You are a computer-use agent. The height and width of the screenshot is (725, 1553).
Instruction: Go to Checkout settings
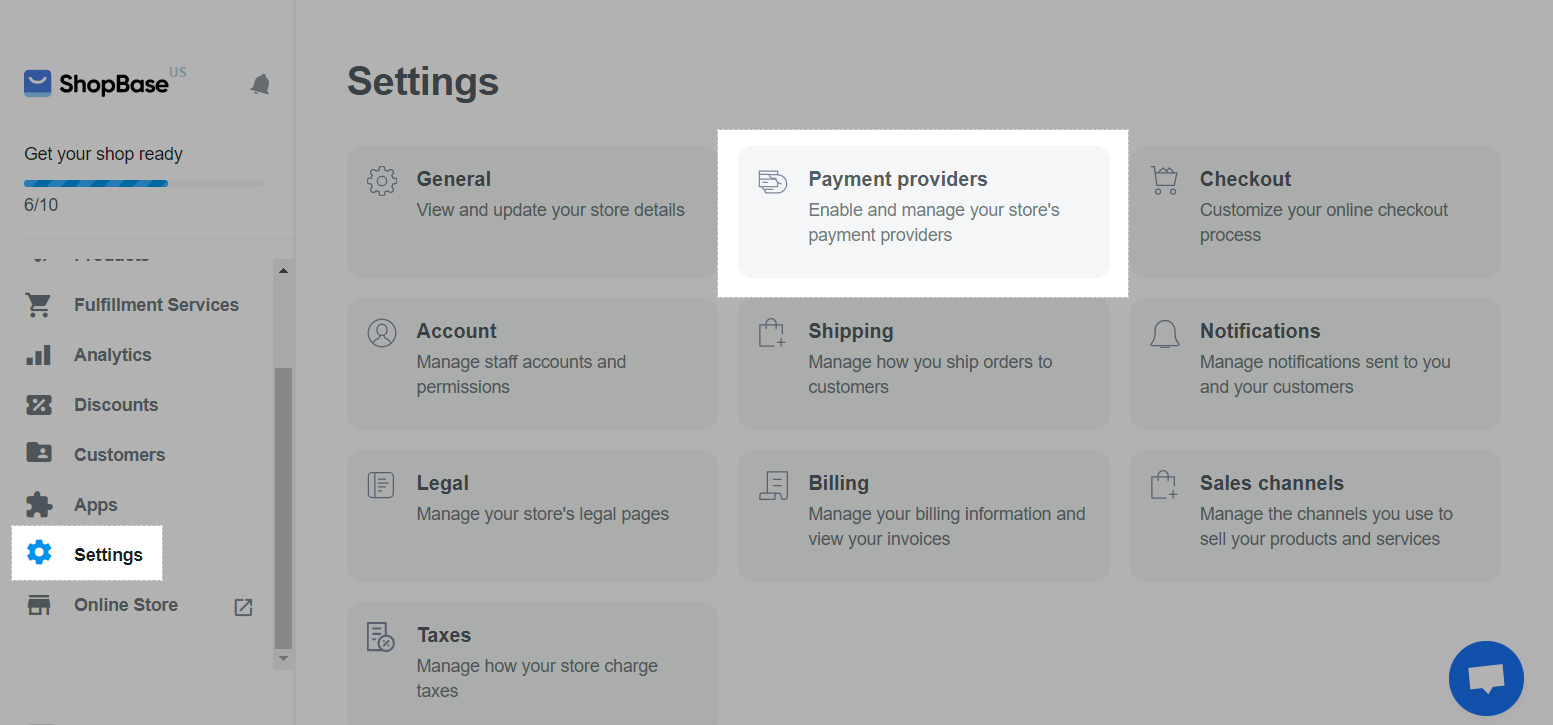pos(1315,211)
